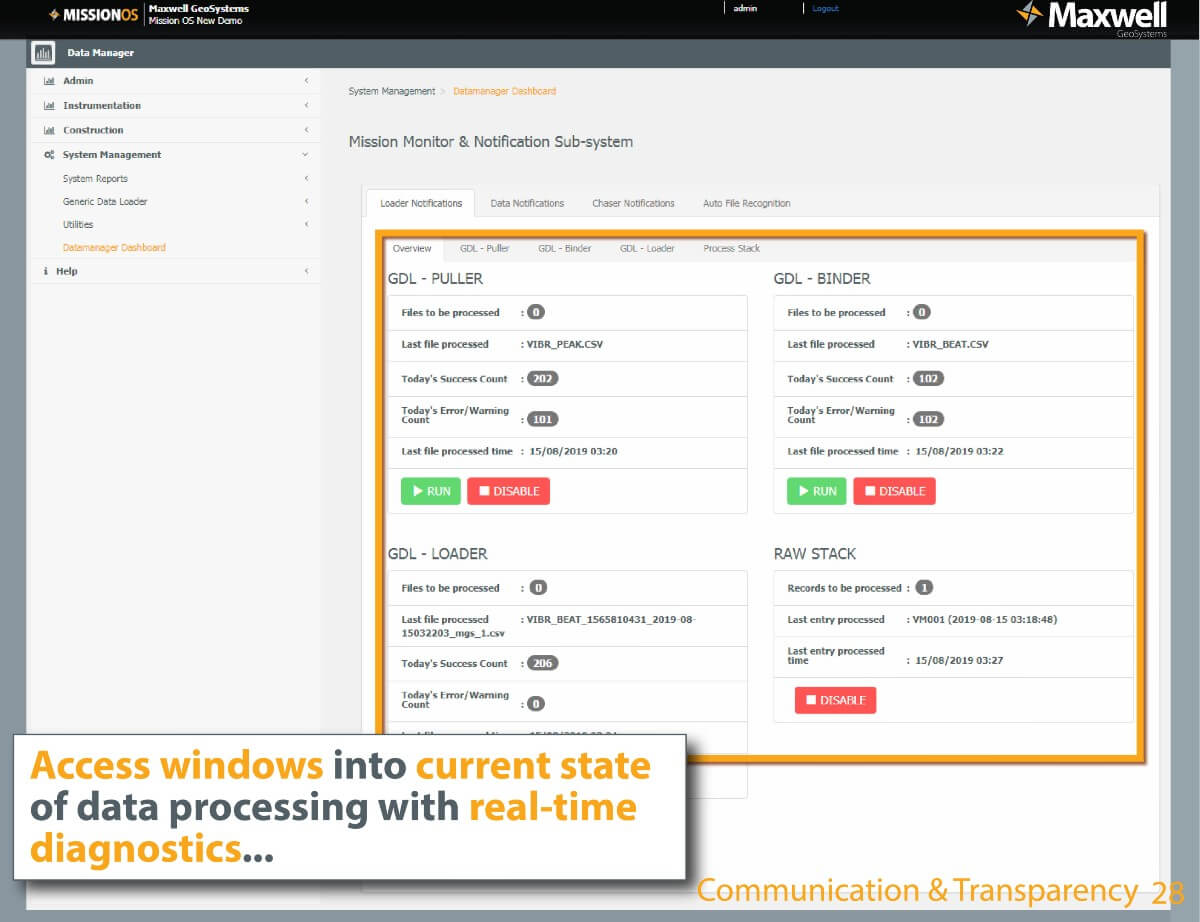Screen dimensions: 1200x922
Task: Click the VIBR_PEAK.CSV file name
Action: click(565, 344)
